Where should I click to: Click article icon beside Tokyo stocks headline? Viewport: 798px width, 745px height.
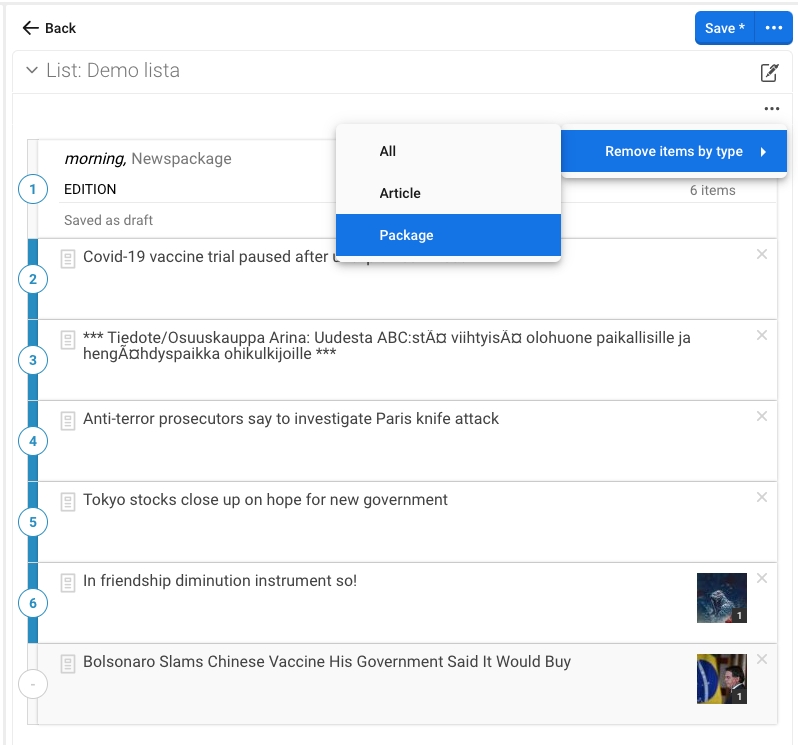point(68,501)
